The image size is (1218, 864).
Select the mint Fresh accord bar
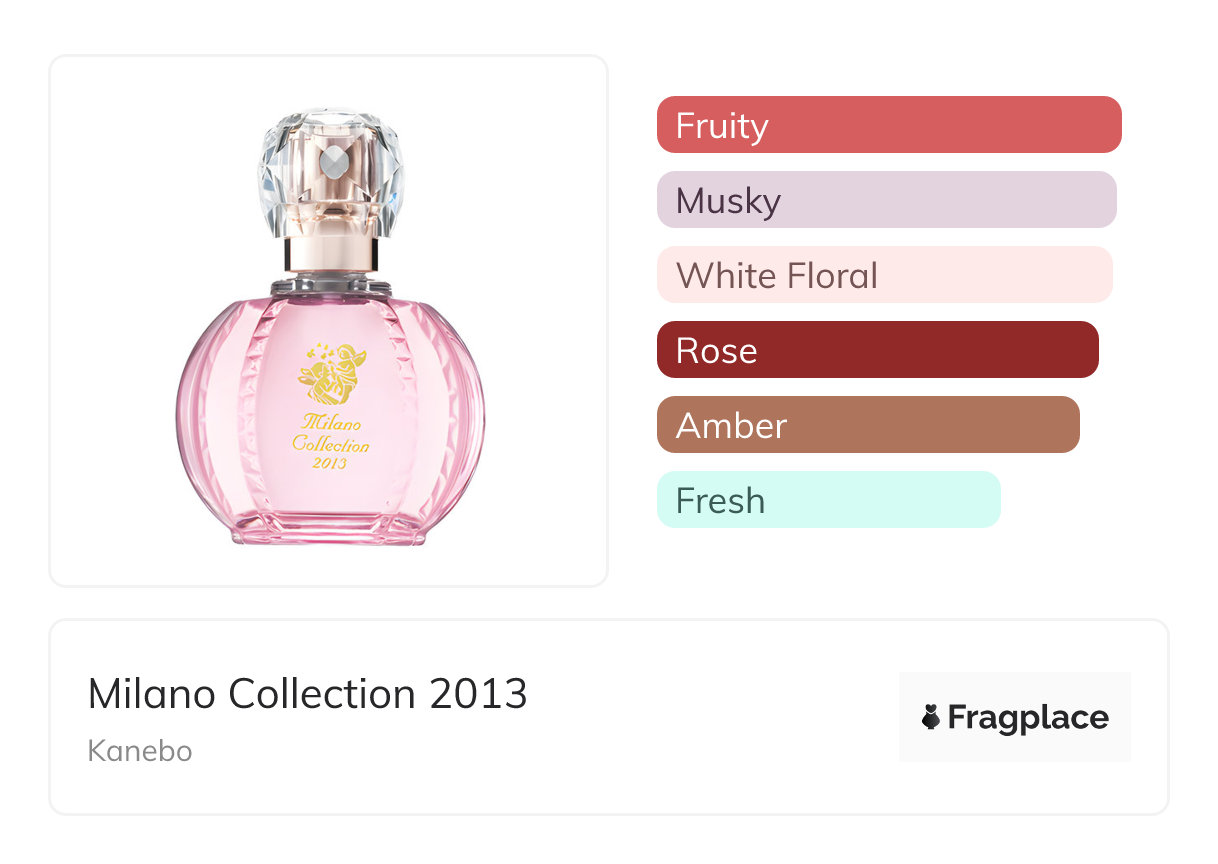828,500
